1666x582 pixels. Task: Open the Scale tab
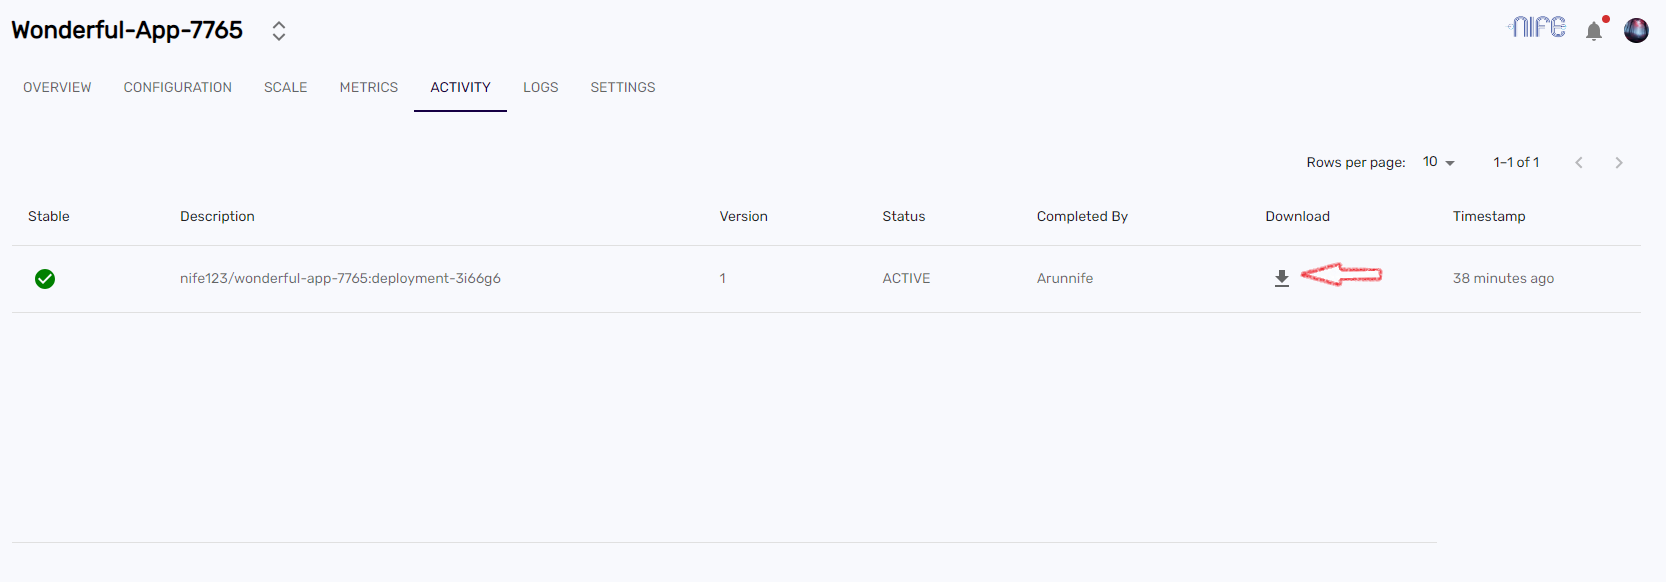[285, 87]
